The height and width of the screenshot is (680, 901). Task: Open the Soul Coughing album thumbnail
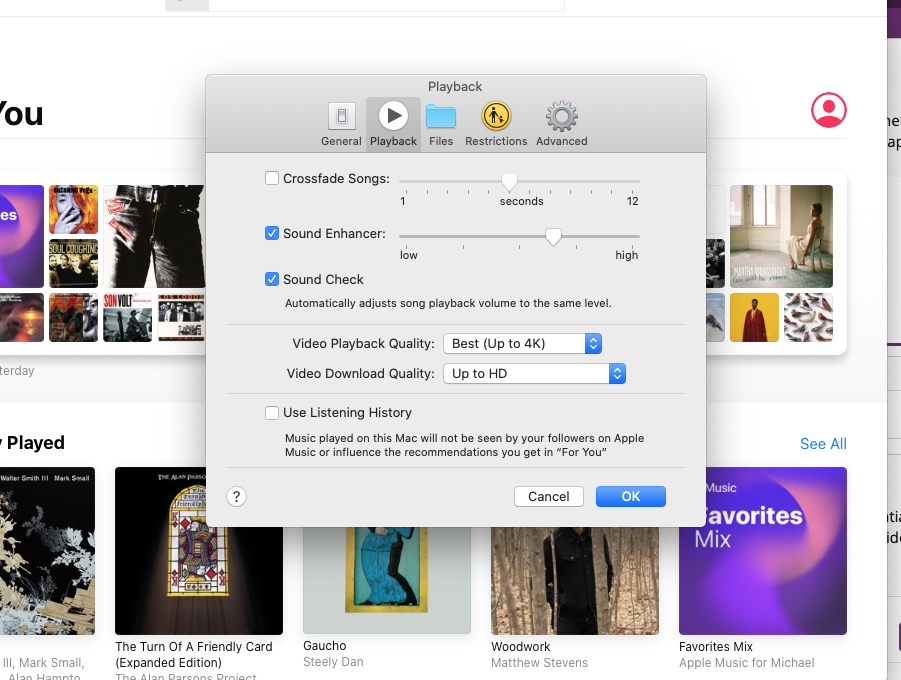tap(74, 263)
